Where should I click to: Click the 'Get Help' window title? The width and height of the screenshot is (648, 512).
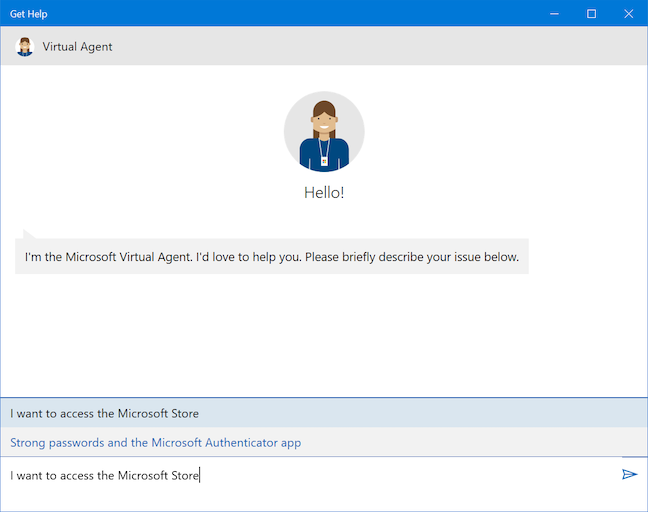pyautogui.click(x=29, y=14)
